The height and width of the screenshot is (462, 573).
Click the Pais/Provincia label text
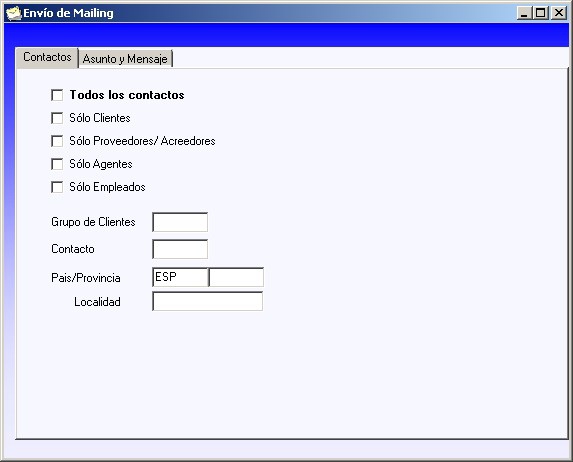point(86,278)
